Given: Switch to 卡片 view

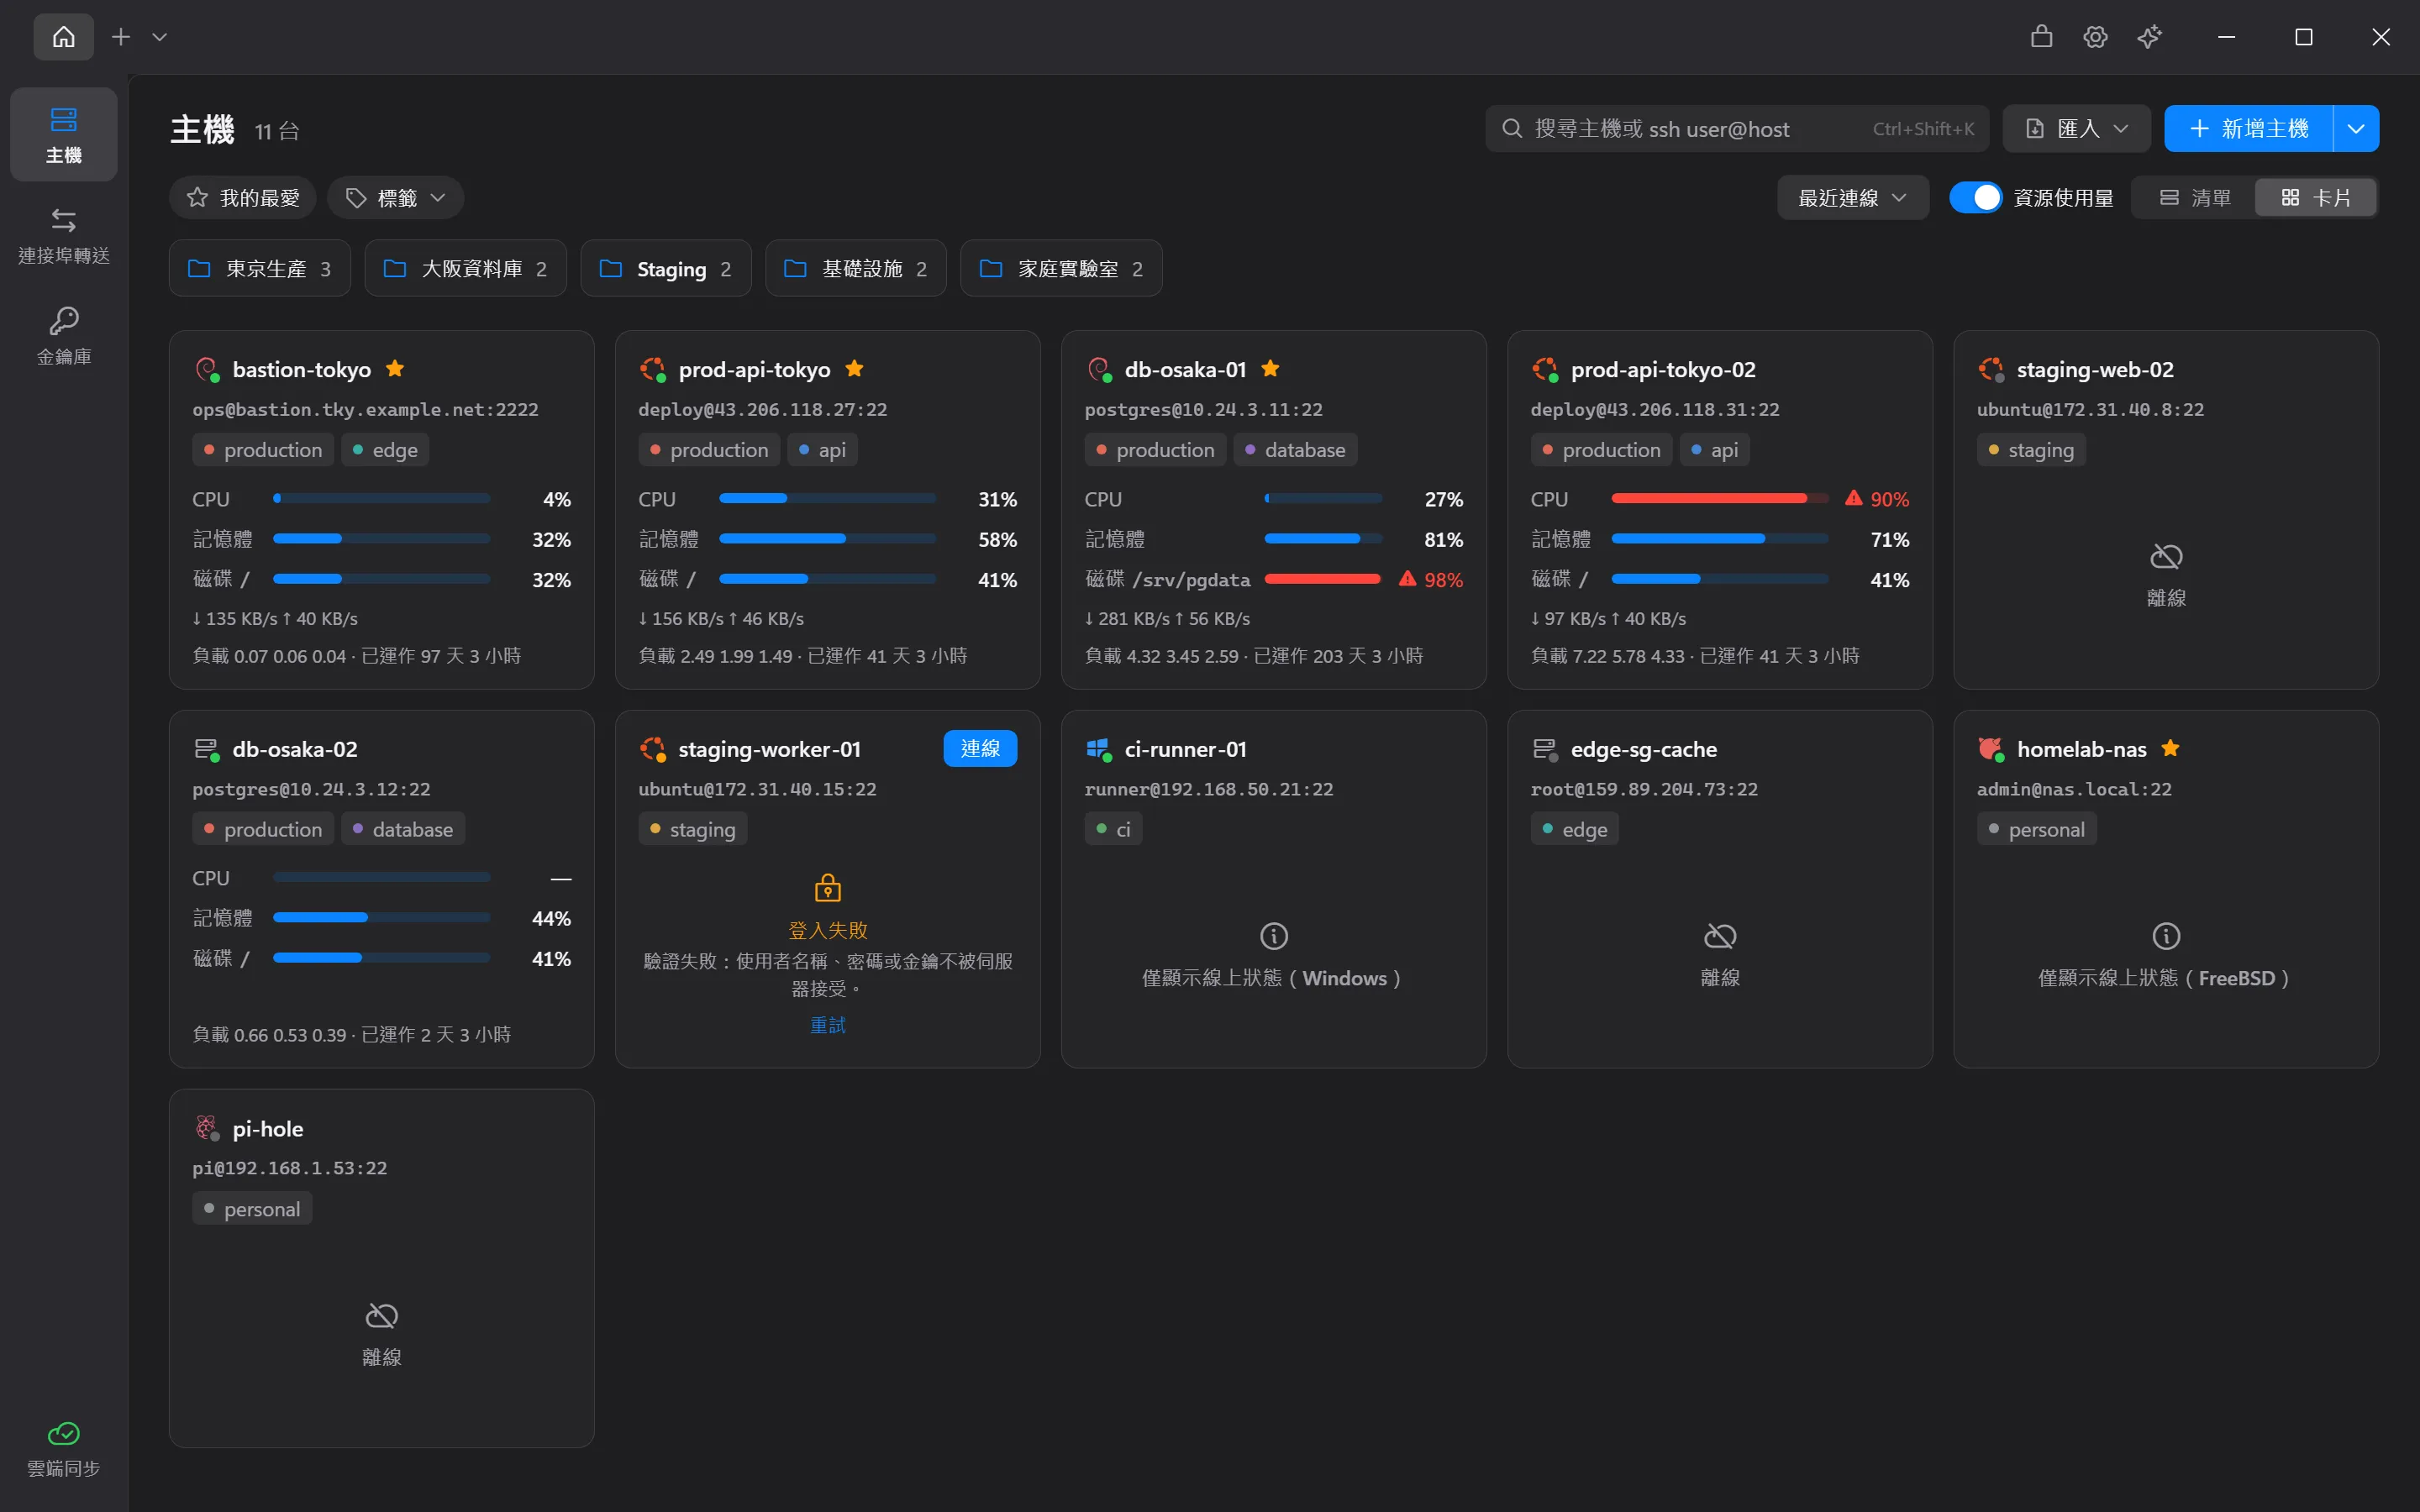Looking at the screenshot, I should [2316, 198].
